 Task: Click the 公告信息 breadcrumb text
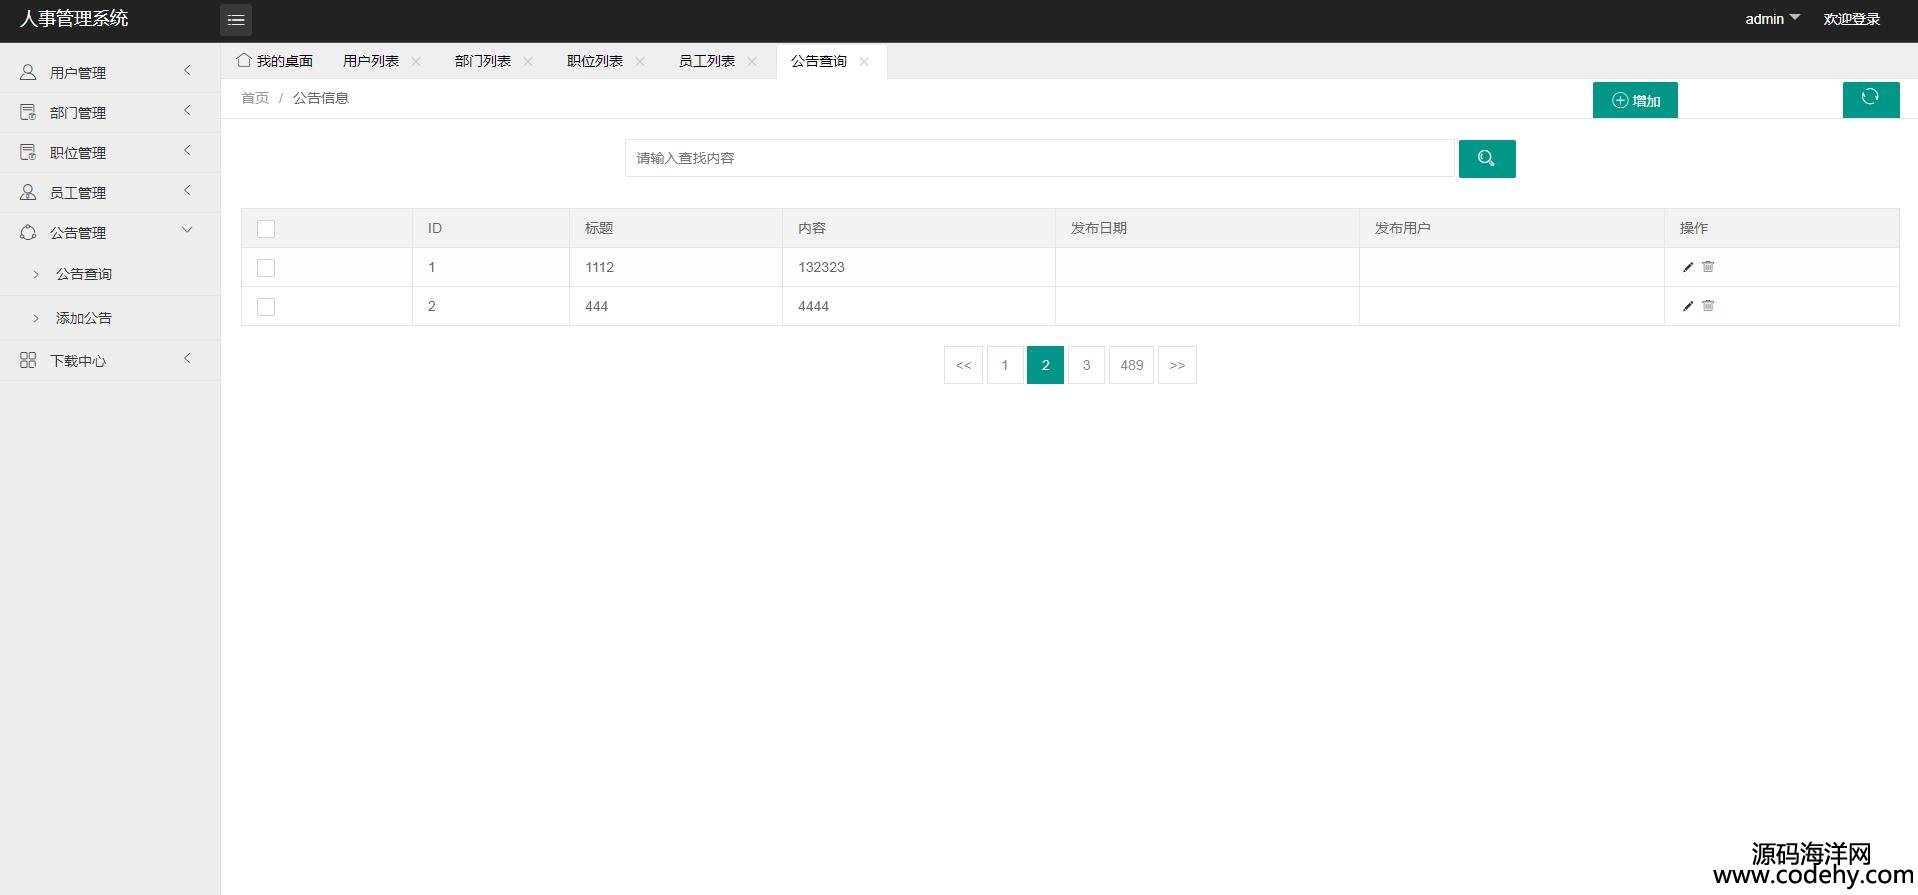(x=321, y=98)
